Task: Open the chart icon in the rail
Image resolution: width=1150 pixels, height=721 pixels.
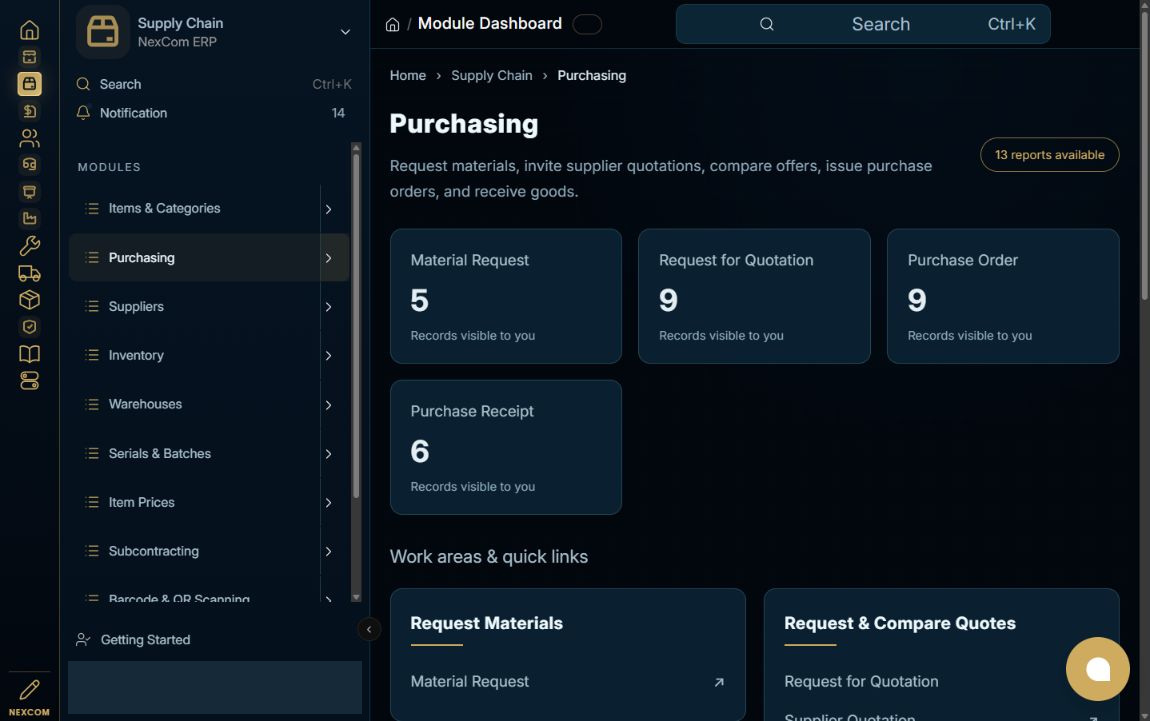Action: tap(29, 219)
